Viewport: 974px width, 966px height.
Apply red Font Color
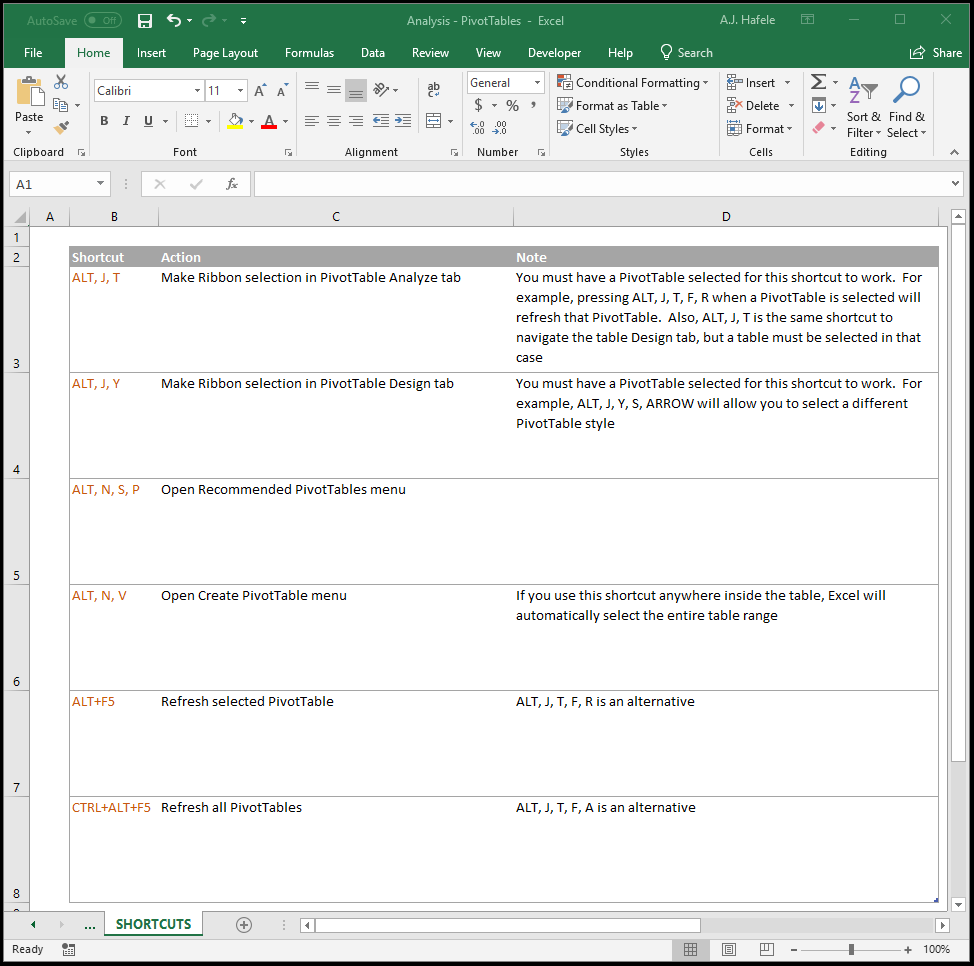[x=269, y=121]
